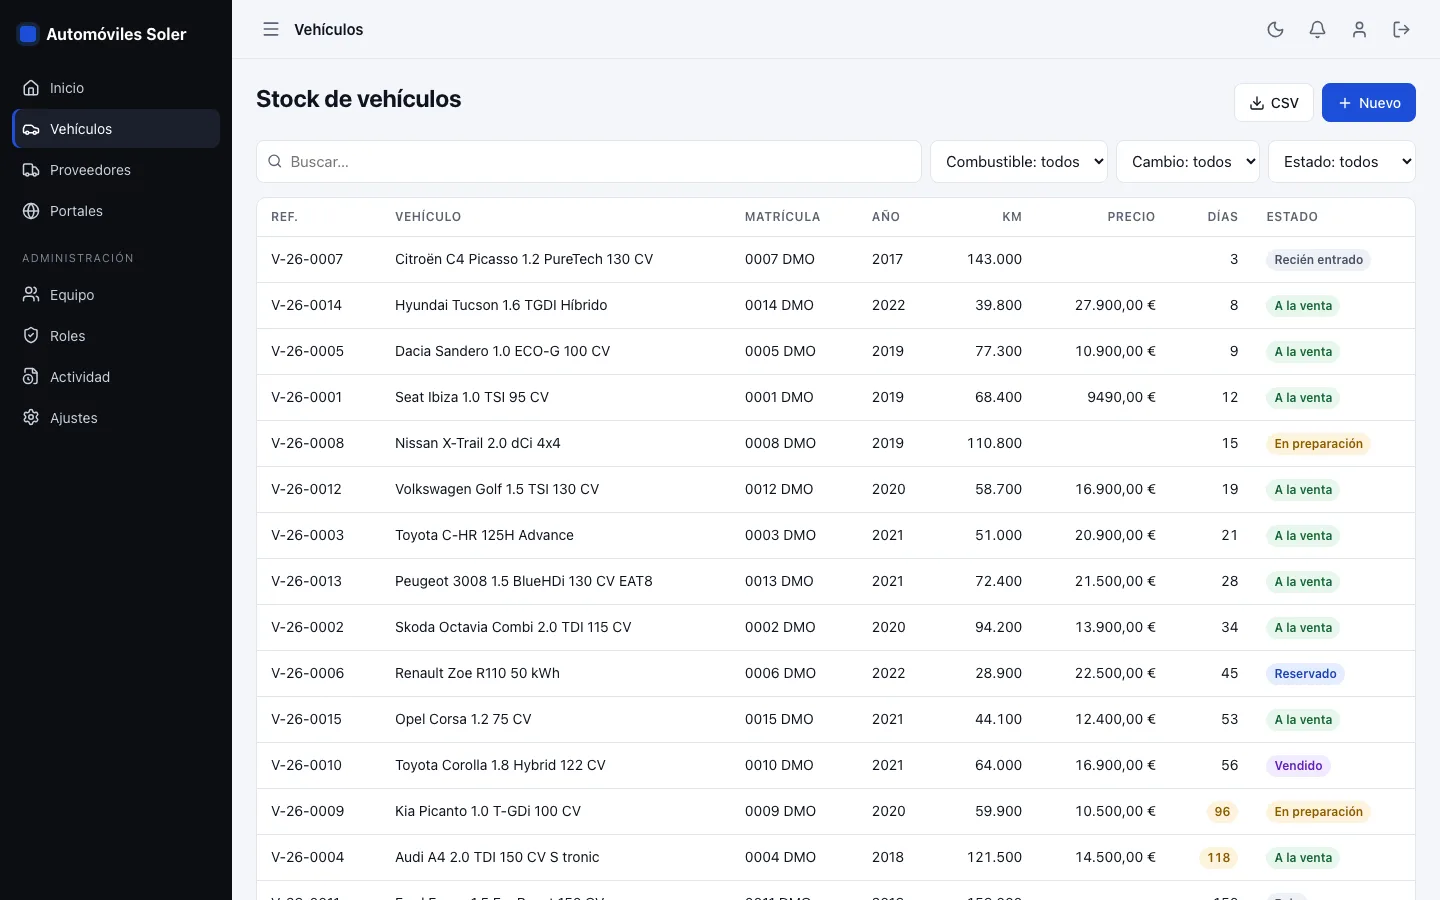
Task: Navigate to Roles under Administración
Action: click(x=116, y=336)
